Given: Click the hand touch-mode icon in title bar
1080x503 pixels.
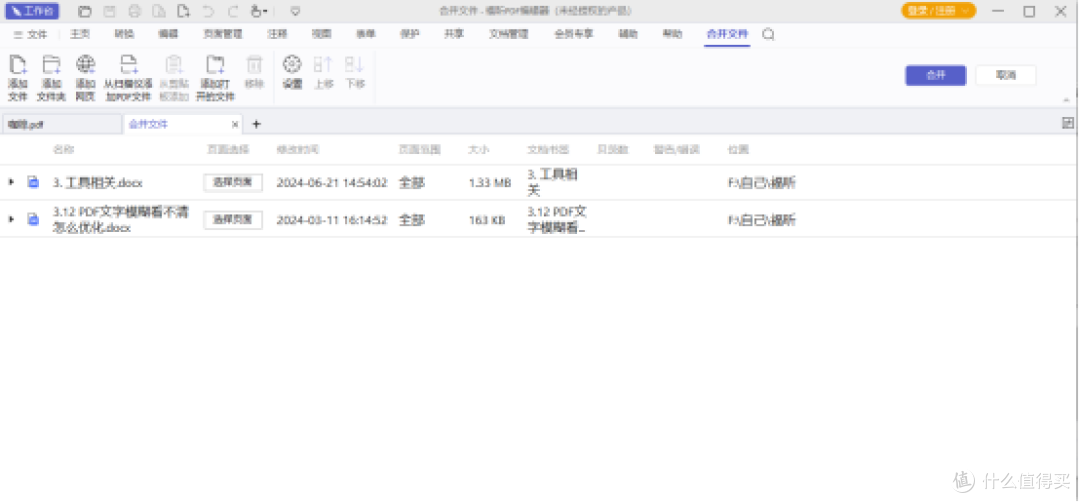Looking at the screenshot, I should point(257,11).
